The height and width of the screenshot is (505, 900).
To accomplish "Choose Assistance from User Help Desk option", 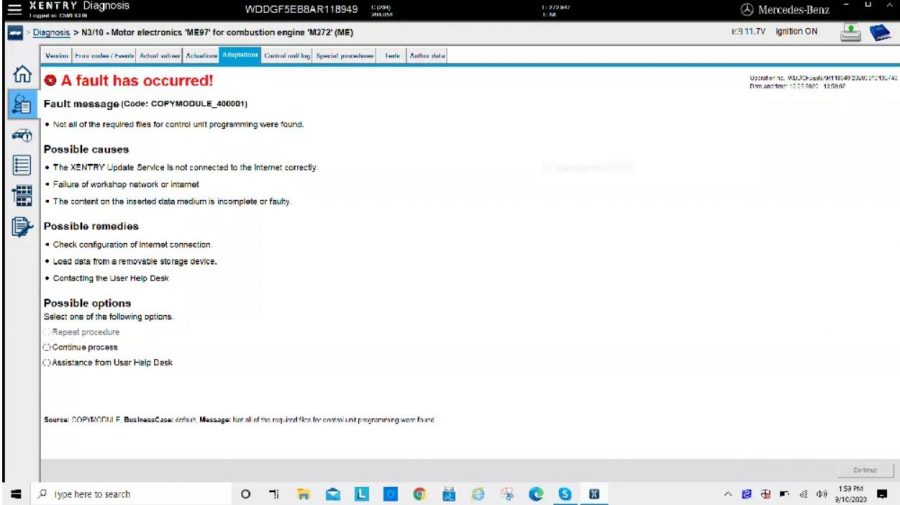I will [x=47, y=362].
